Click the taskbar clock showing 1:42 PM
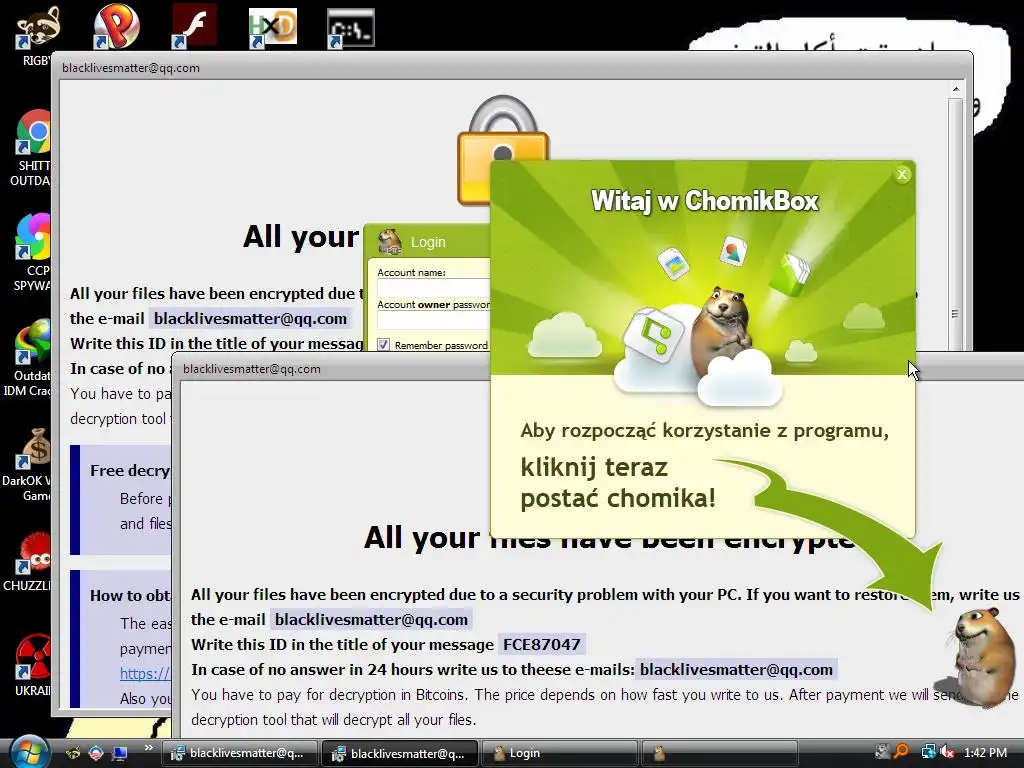The height and width of the screenshot is (768, 1024). pyautogui.click(x=985, y=752)
